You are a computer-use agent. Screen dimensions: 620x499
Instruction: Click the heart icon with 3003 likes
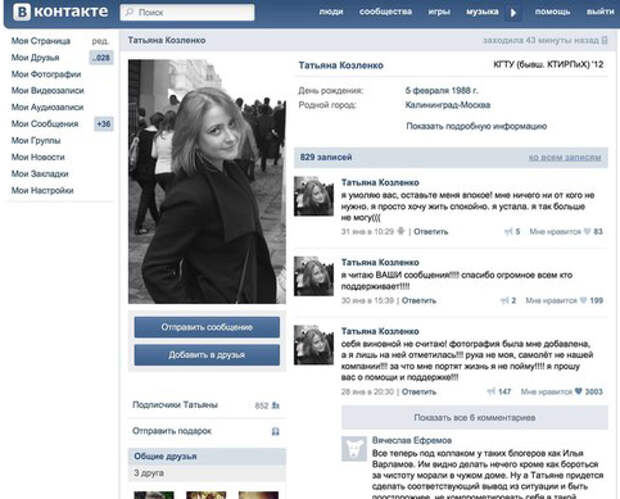[x=578, y=391]
